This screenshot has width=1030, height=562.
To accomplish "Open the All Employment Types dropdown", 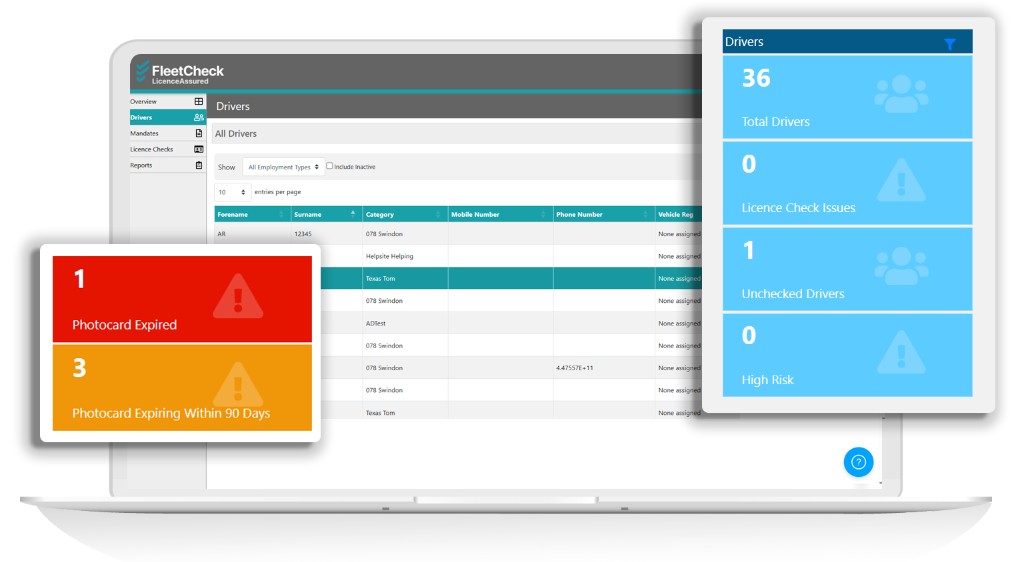I will click(283, 167).
